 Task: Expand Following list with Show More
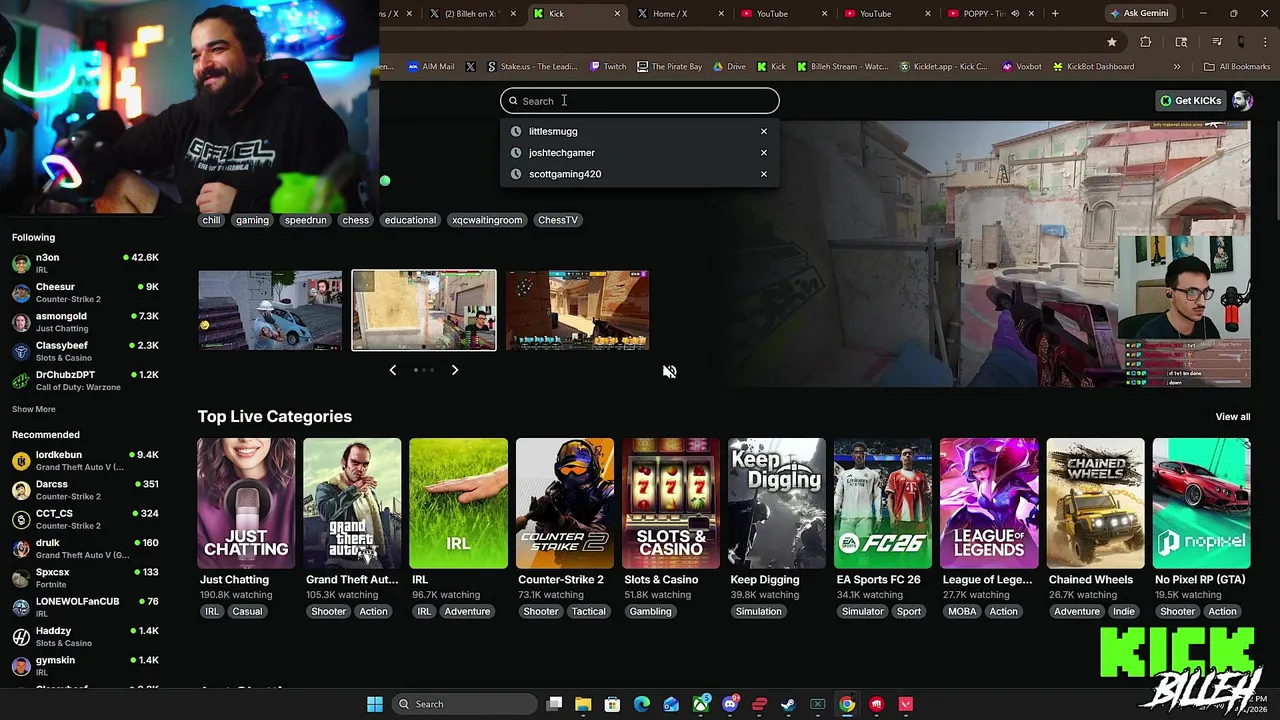click(x=34, y=409)
